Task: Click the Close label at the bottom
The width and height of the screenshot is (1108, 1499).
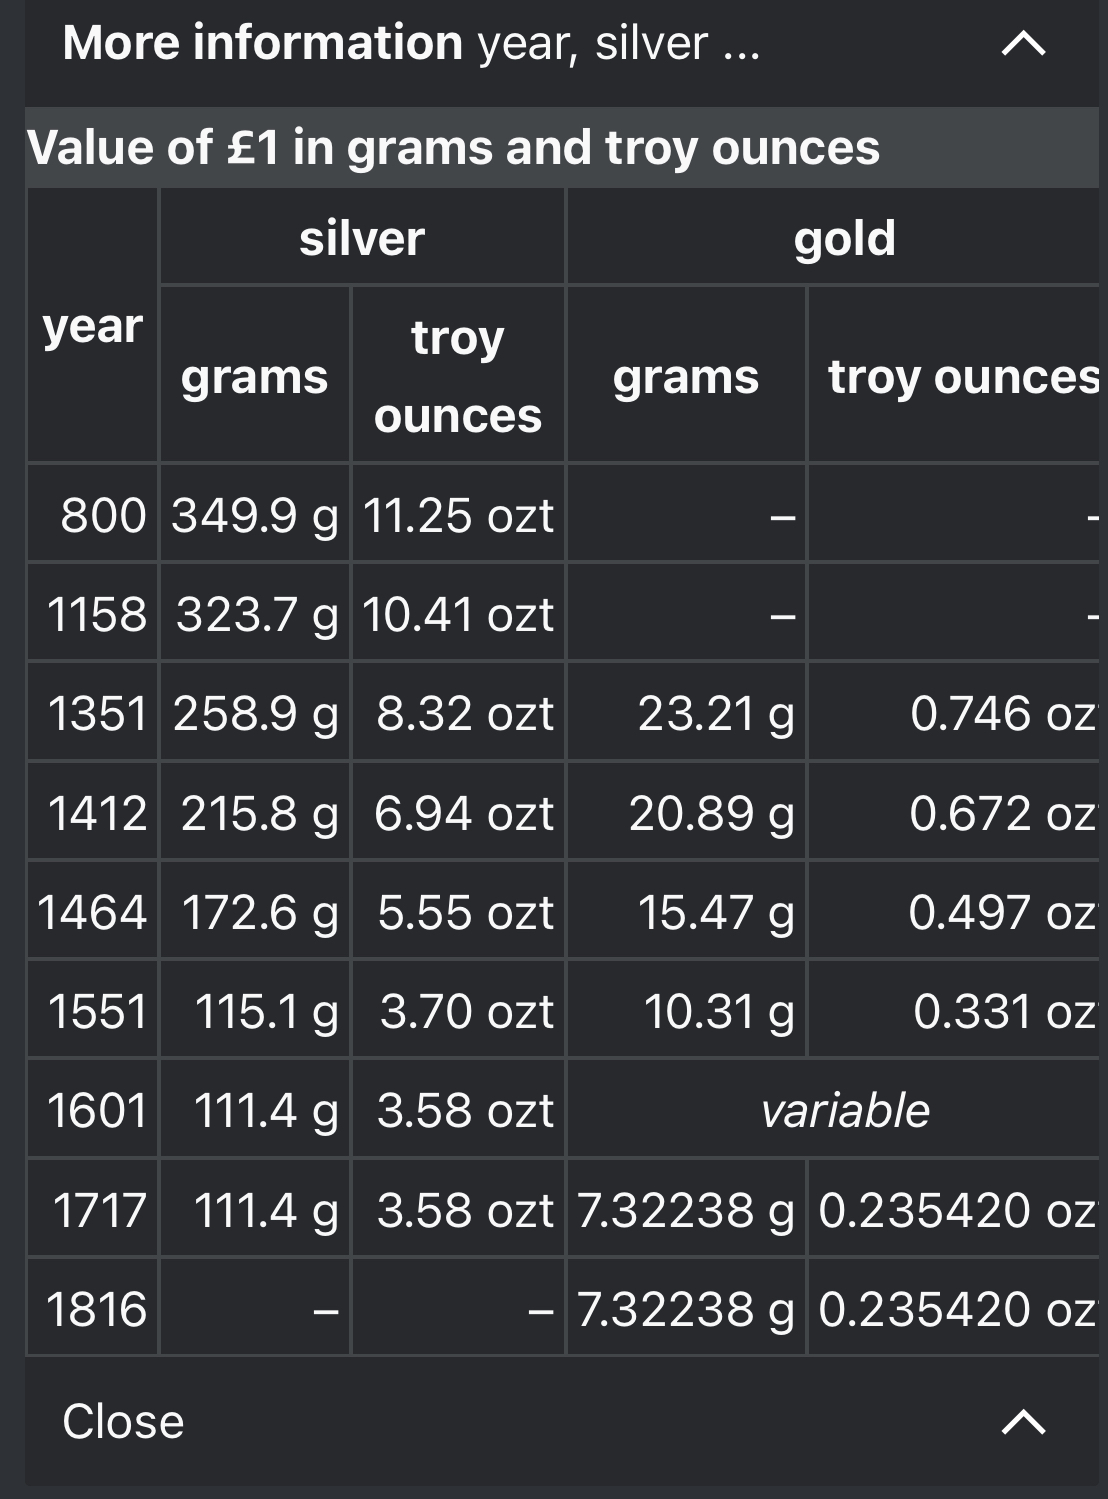Action: 123,1421
